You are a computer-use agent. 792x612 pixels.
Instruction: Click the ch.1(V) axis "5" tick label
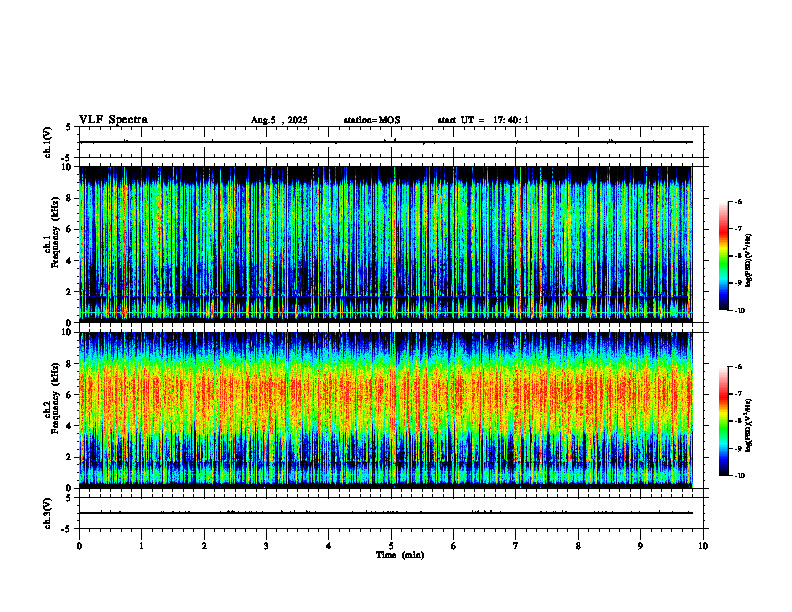click(x=68, y=127)
